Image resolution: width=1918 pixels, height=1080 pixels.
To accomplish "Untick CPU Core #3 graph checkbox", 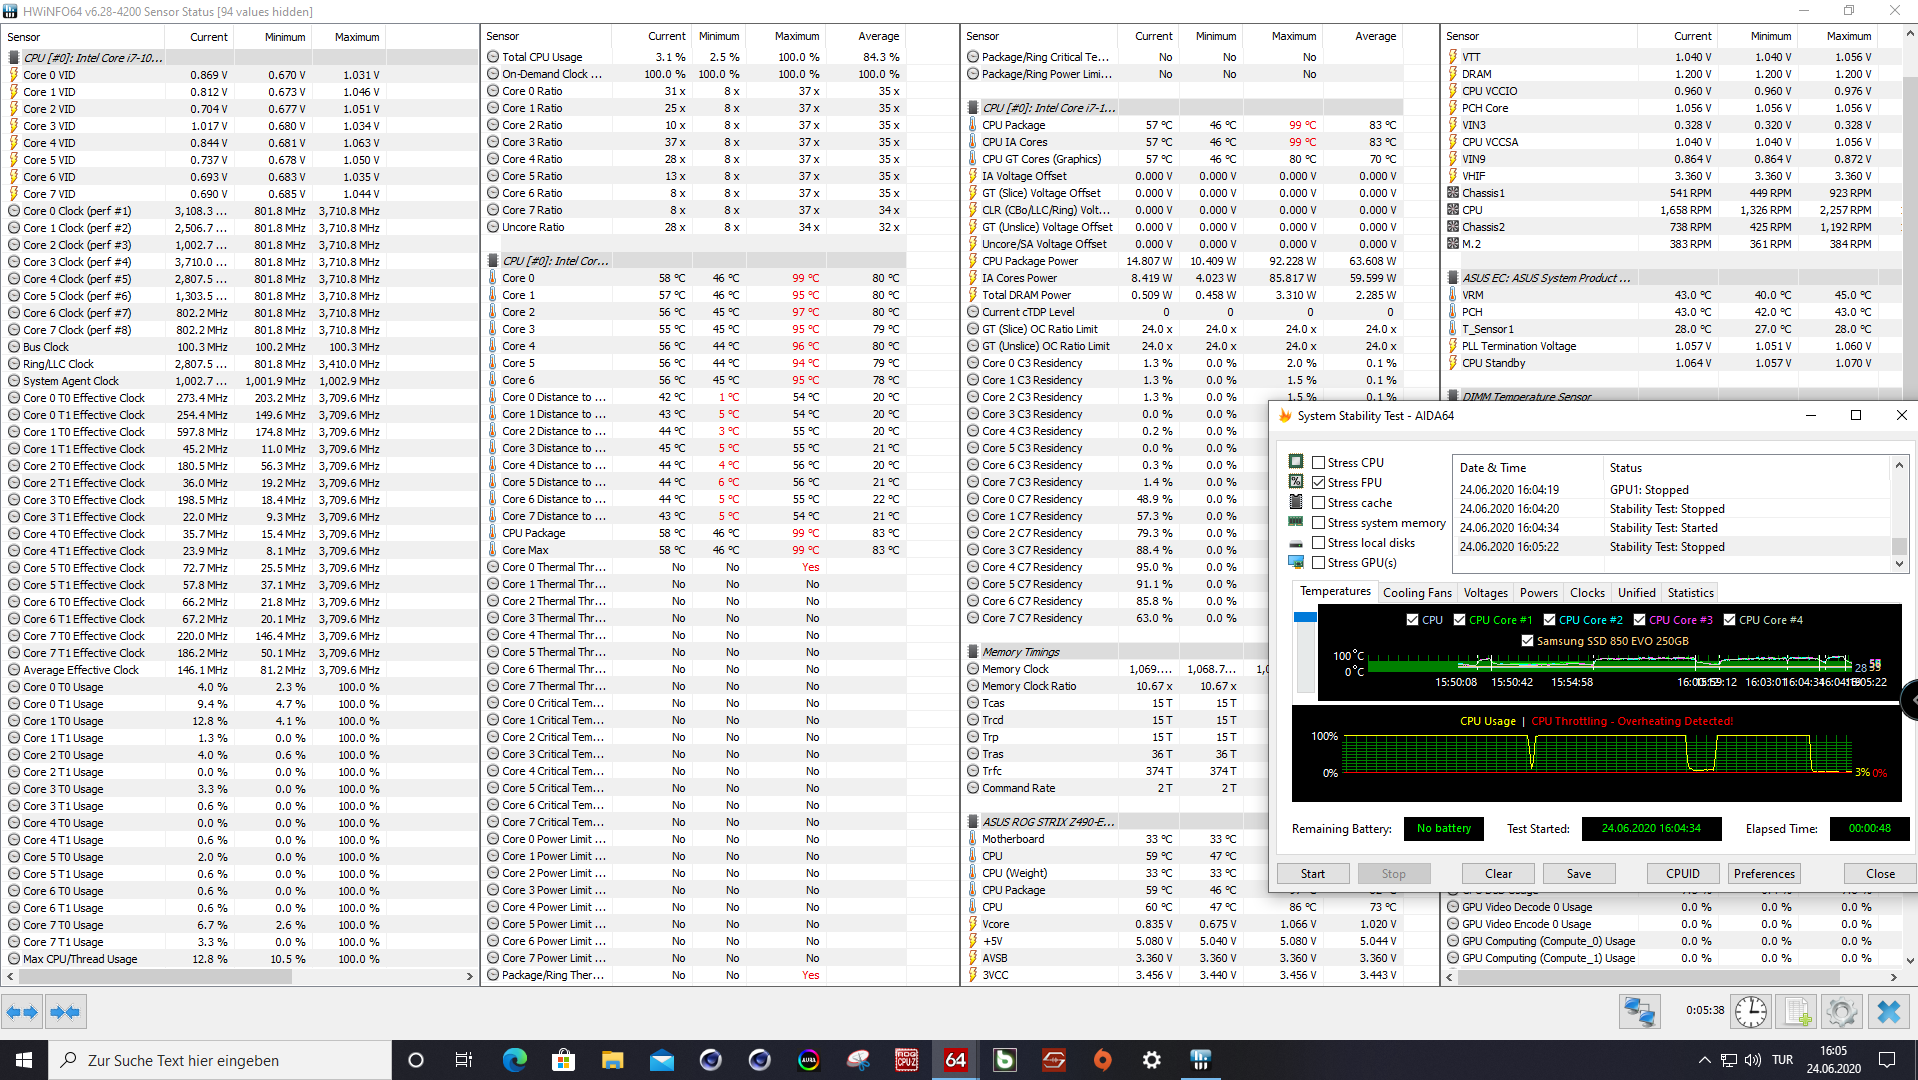I will (x=1640, y=620).
